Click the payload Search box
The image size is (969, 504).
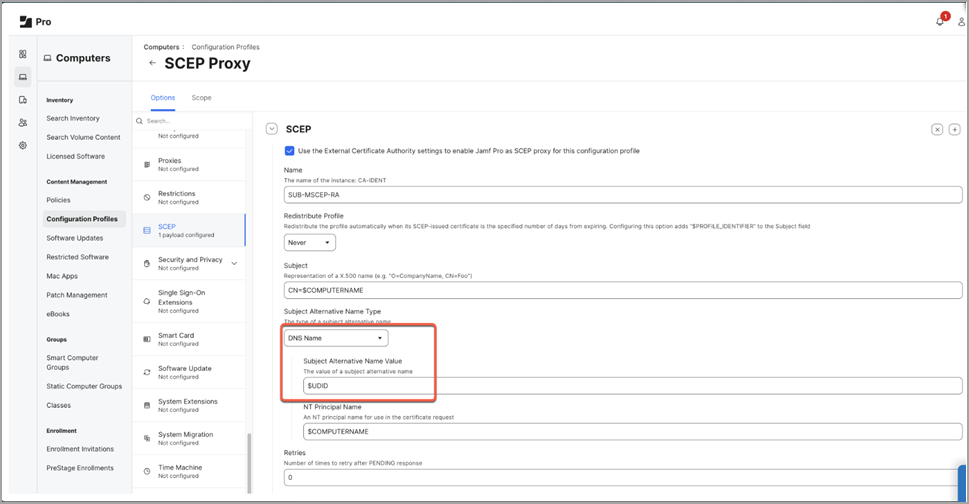[190, 121]
